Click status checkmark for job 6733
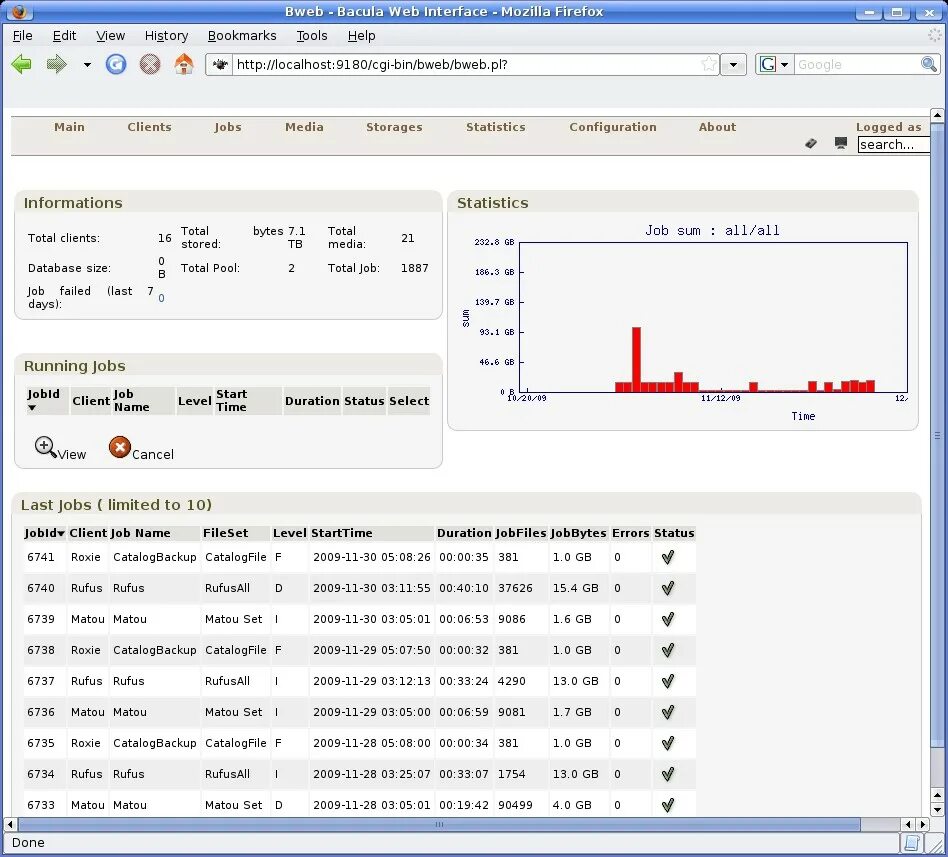The image size is (948, 857). (667, 805)
